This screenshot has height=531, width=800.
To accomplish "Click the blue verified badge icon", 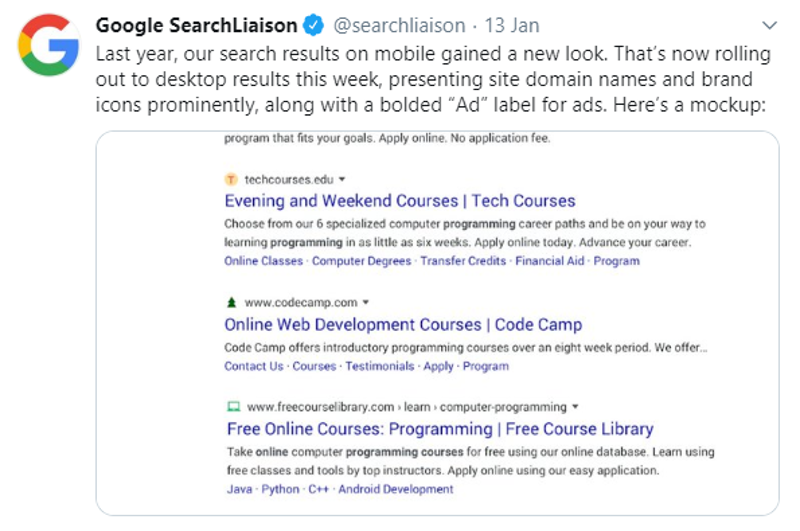I will tap(313, 25).
